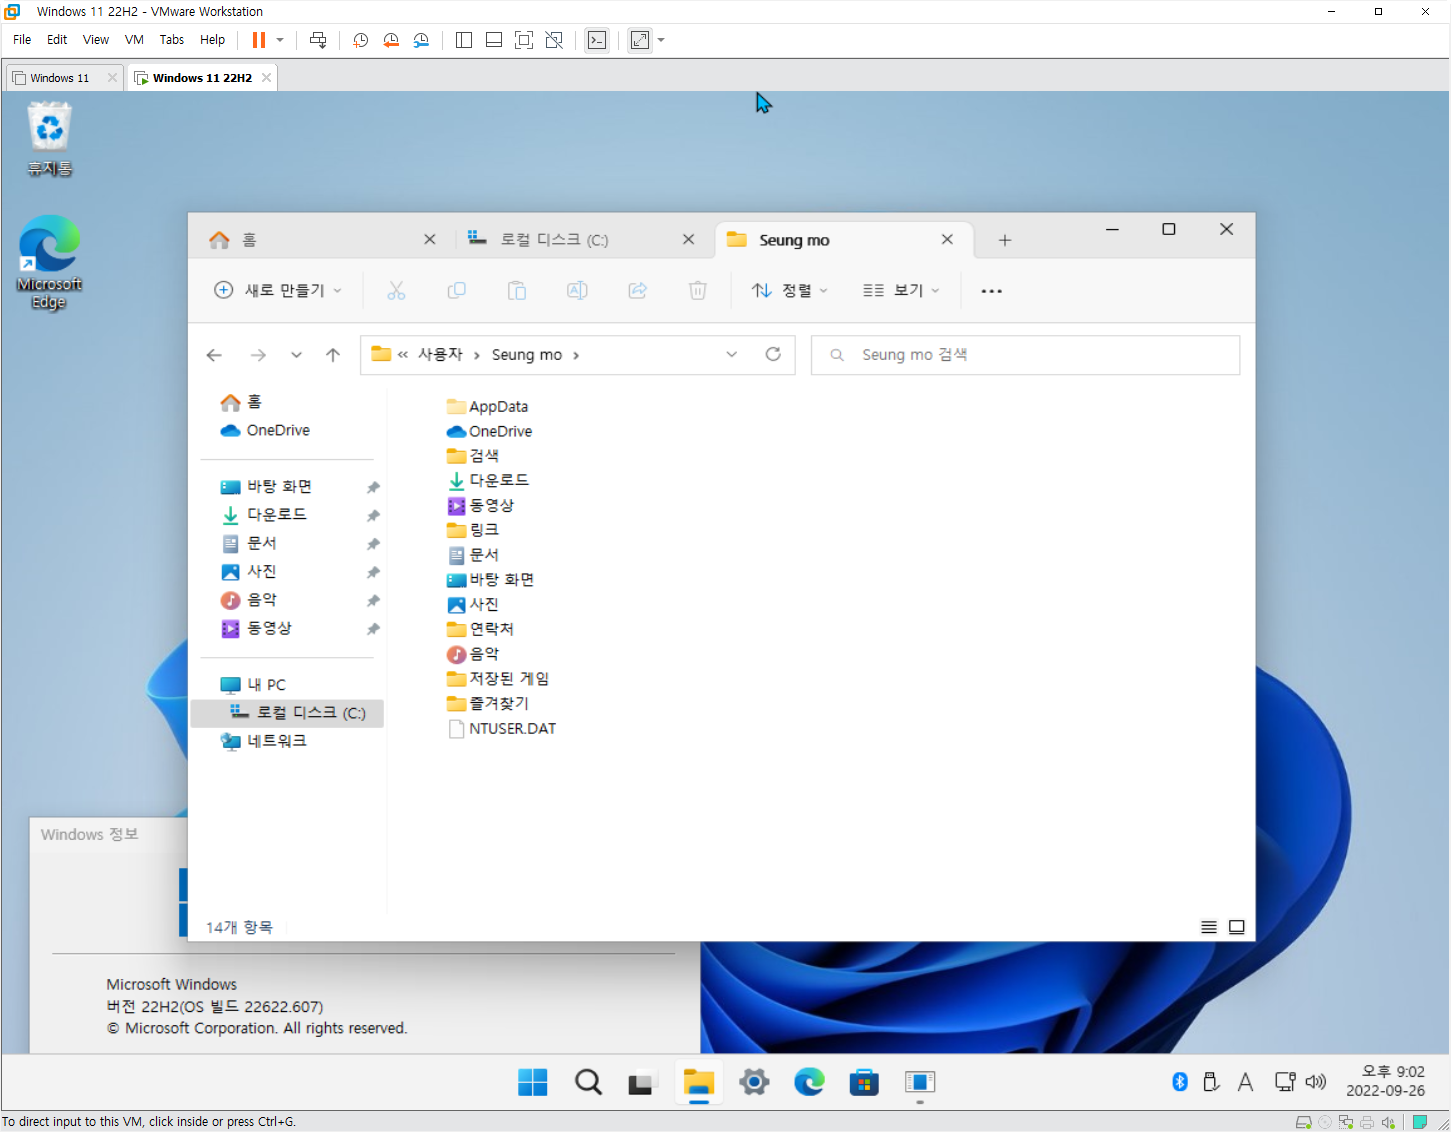Expand the address bar history dropdown

point(732,354)
